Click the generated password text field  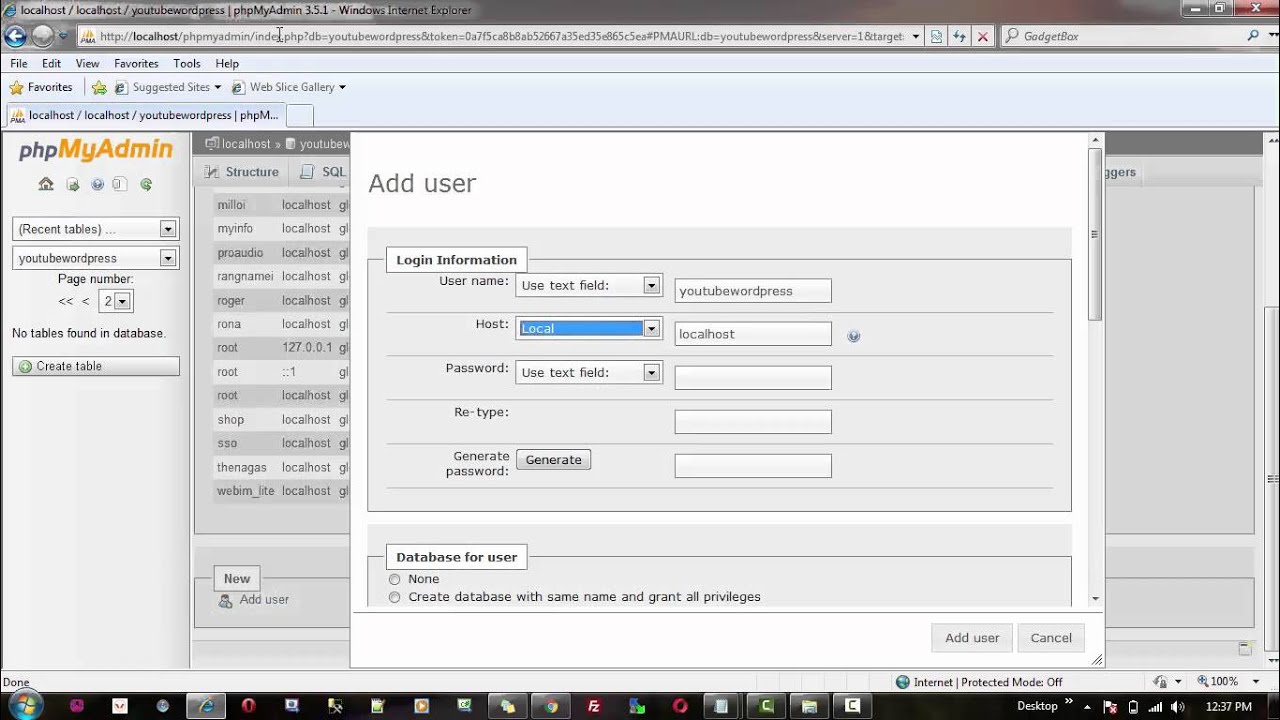point(753,466)
